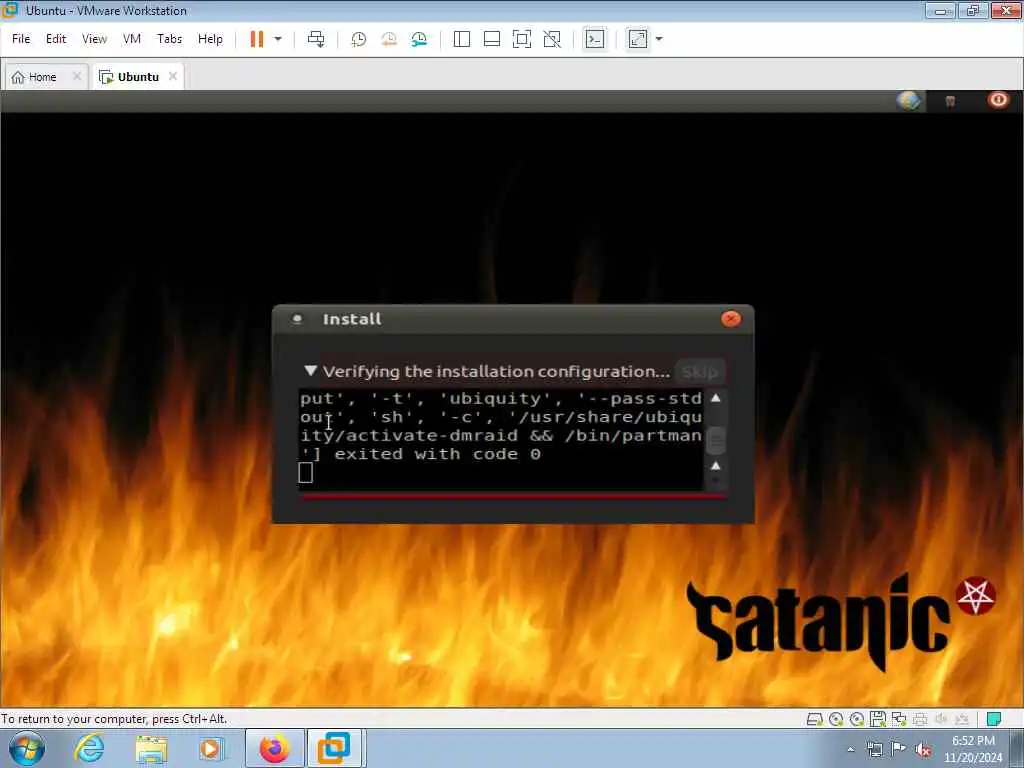Click the globe icon in Ubuntu top panel
The width and height of the screenshot is (1024, 768).
click(x=908, y=101)
